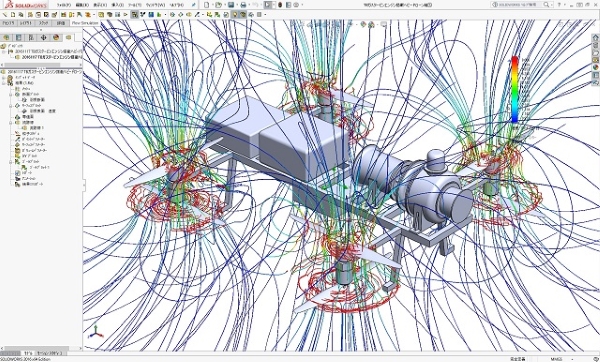The image size is (600, 362).
Task: Click the search box in the title bar
Action: (522, 5)
